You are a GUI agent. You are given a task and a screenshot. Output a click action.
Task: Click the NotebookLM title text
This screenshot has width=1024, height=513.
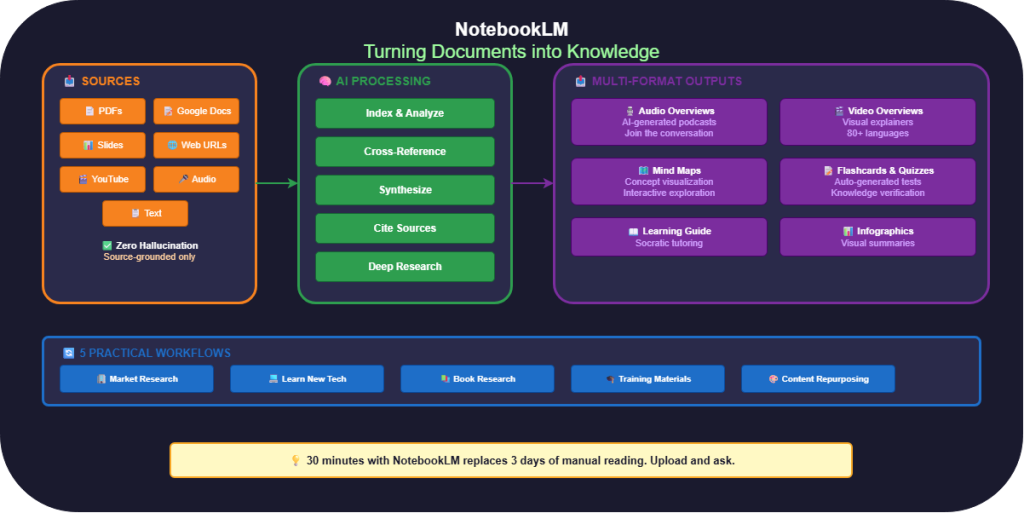511,29
